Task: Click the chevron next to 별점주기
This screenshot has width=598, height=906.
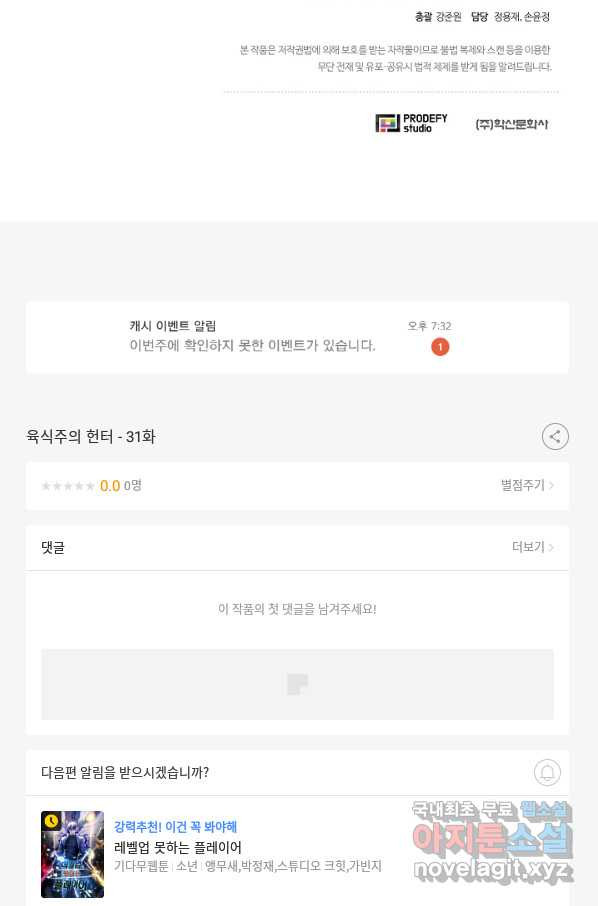Action: tap(552, 485)
